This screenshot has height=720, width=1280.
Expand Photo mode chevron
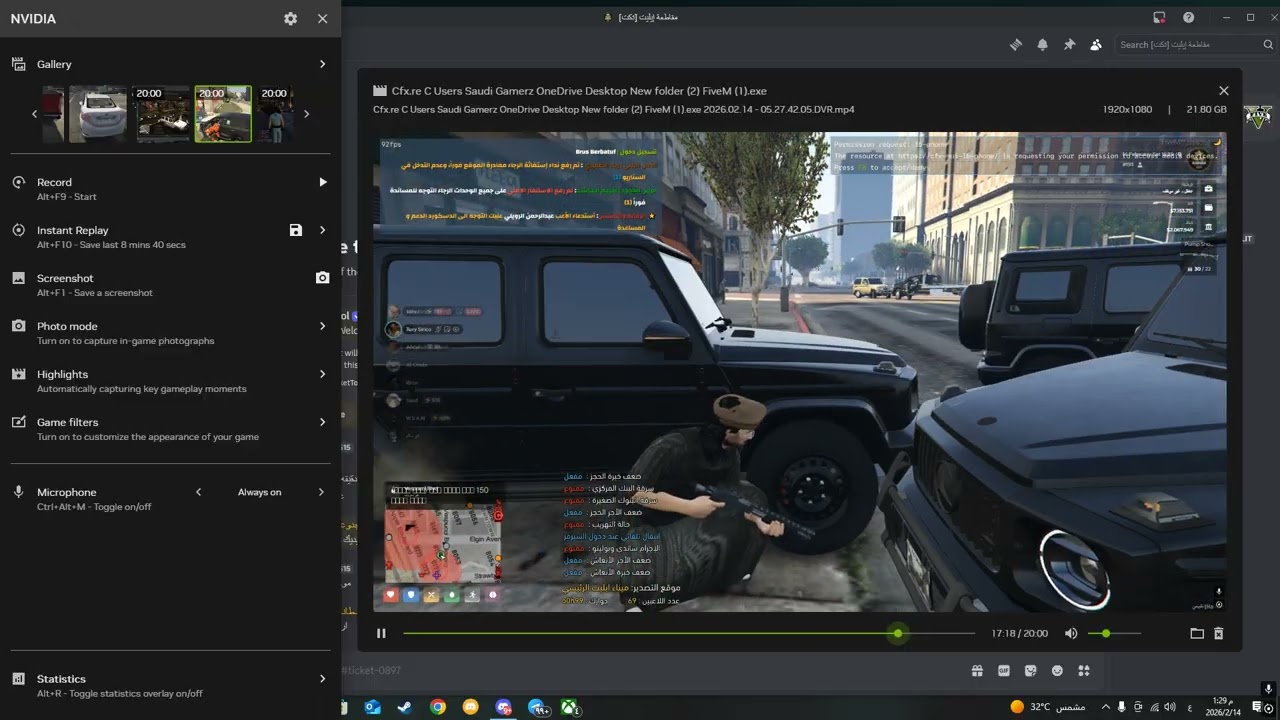[x=322, y=326]
